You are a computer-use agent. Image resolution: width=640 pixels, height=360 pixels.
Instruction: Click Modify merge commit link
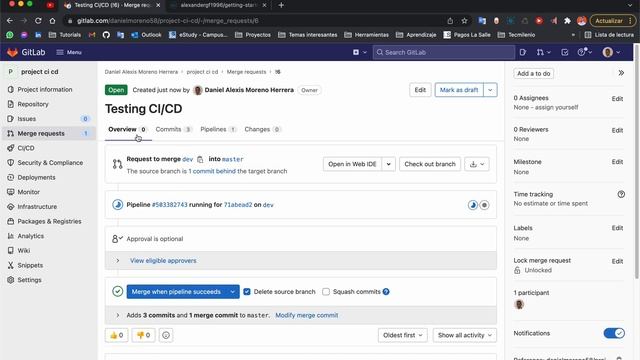[x=307, y=315]
